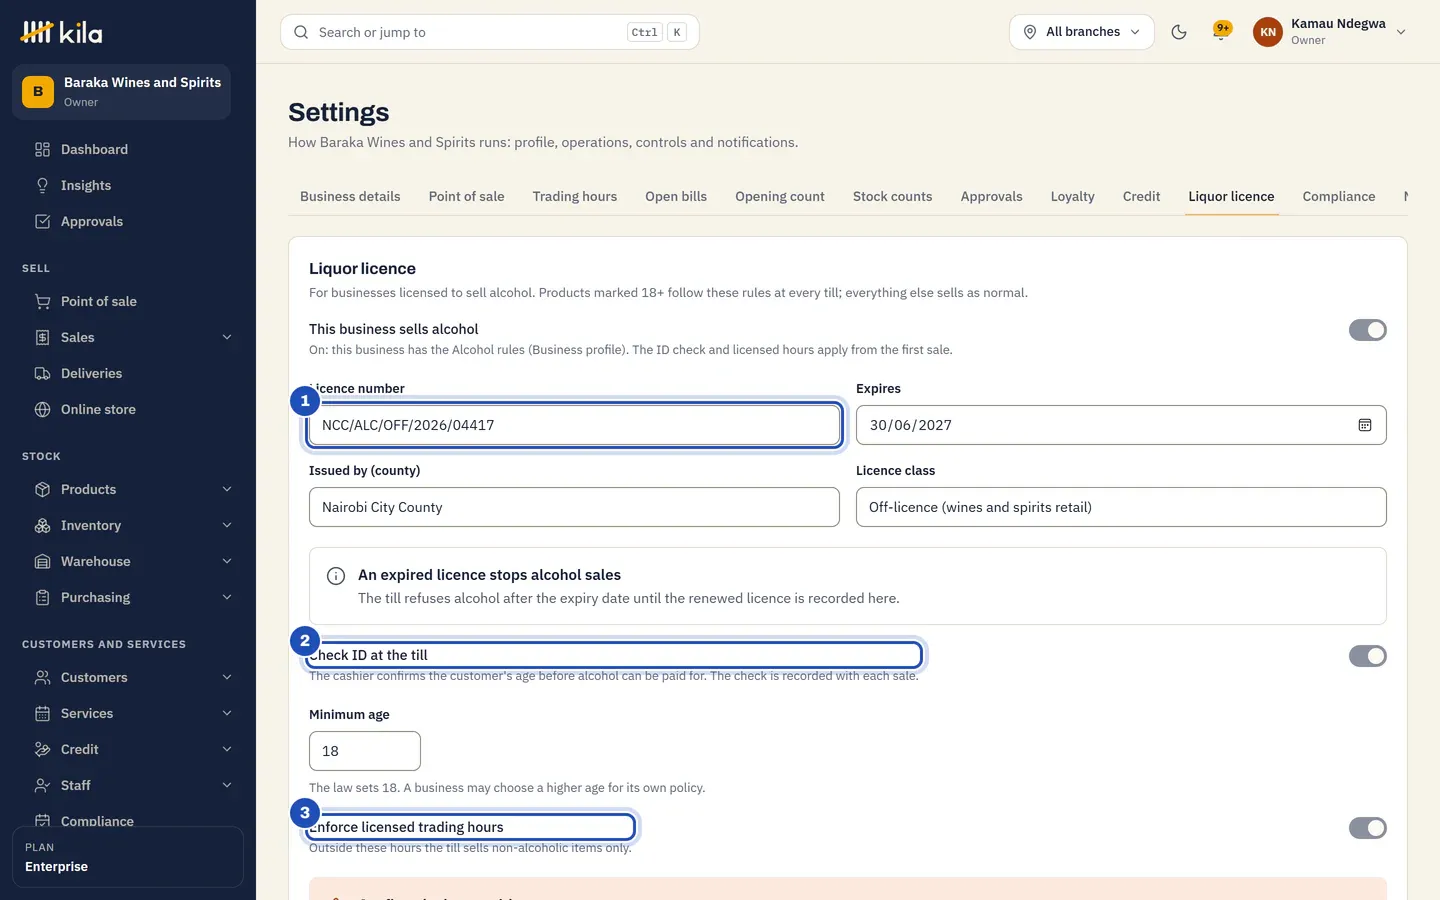Open Insights lightbulb icon
This screenshot has width=1440, height=900.
tap(42, 186)
